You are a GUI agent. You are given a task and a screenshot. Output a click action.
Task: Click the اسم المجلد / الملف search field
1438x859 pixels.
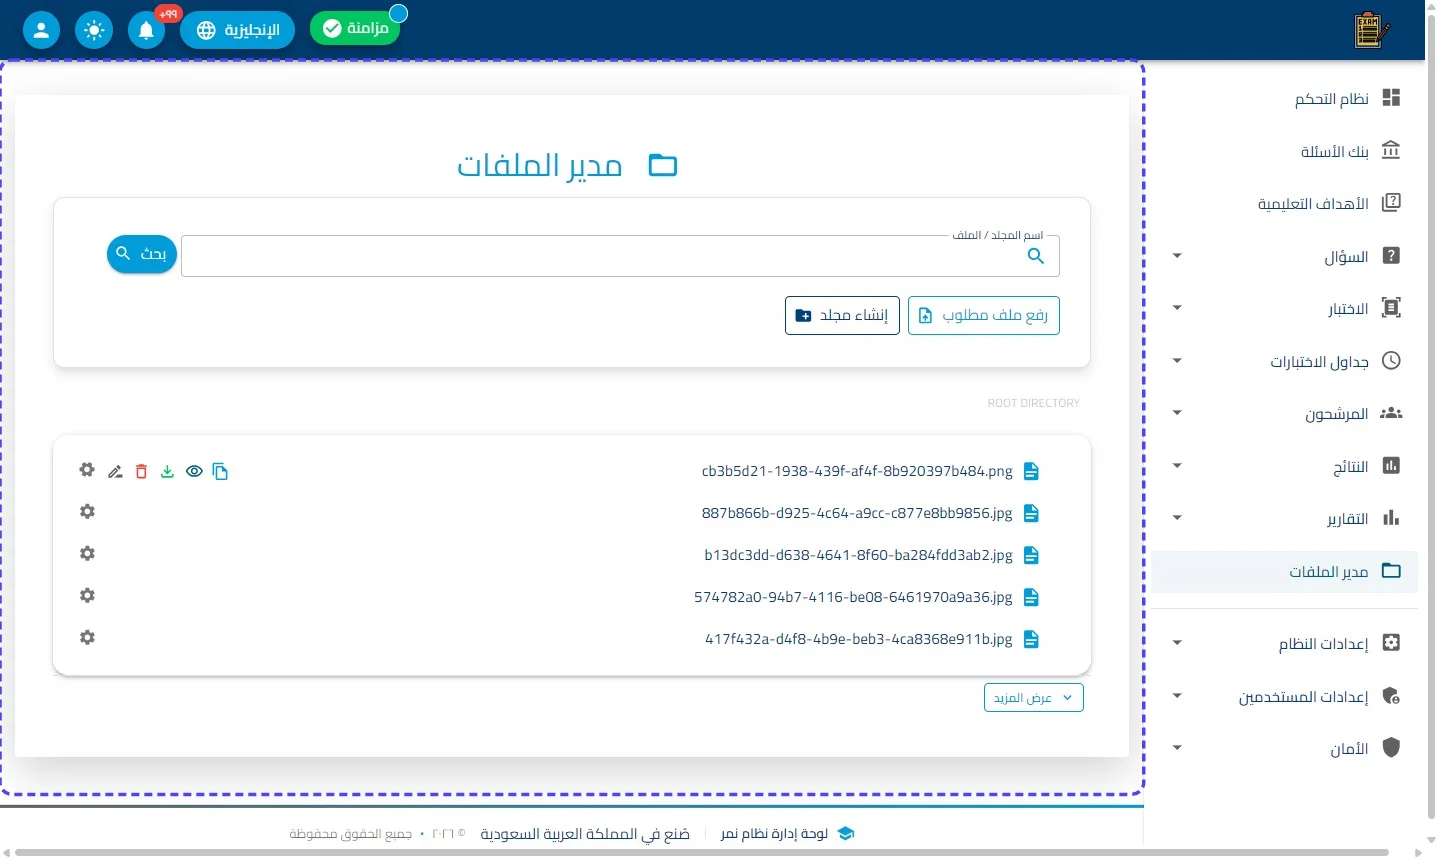tap(620, 256)
